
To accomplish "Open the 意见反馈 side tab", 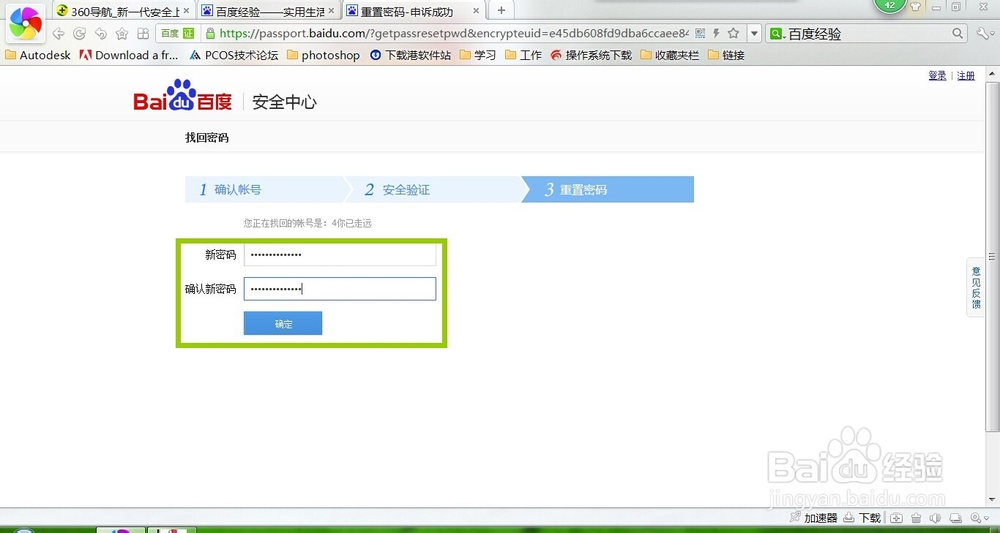I will tap(976, 288).
